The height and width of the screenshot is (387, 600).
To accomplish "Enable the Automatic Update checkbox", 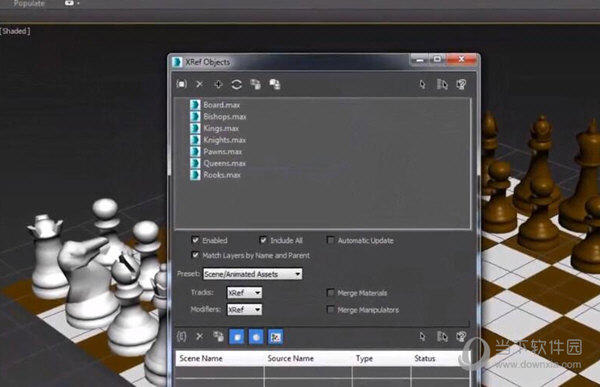I will [330, 240].
